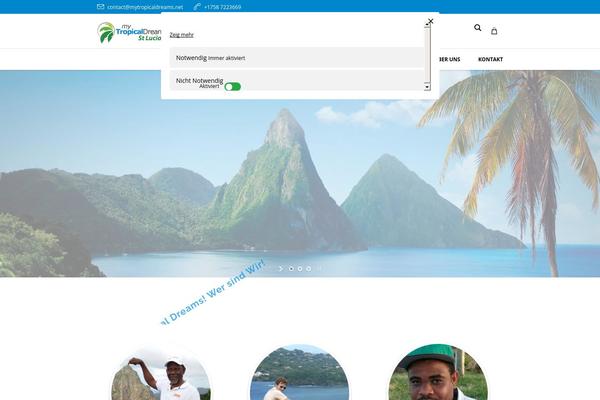The image size is (600, 400).
Task: Click the popup scrollbar down arrow
Action: (x=427, y=87)
